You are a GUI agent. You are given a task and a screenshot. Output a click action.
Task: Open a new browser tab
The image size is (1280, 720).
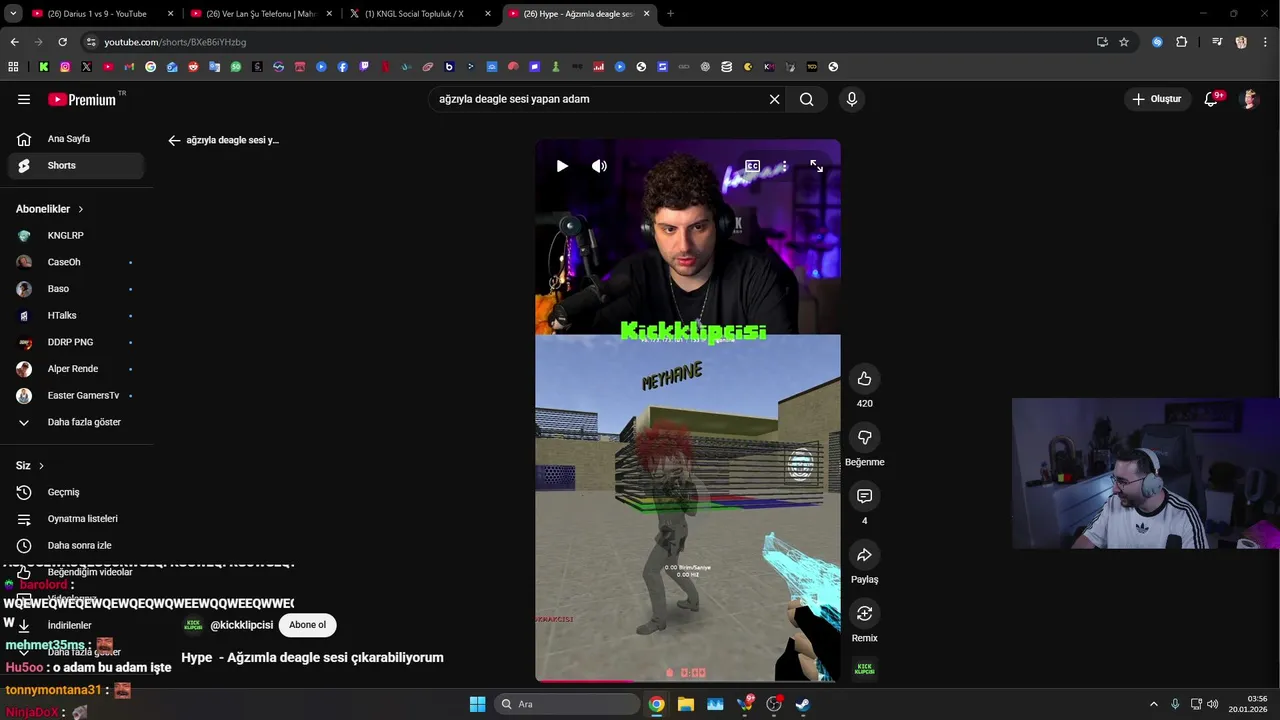pos(670,14)
